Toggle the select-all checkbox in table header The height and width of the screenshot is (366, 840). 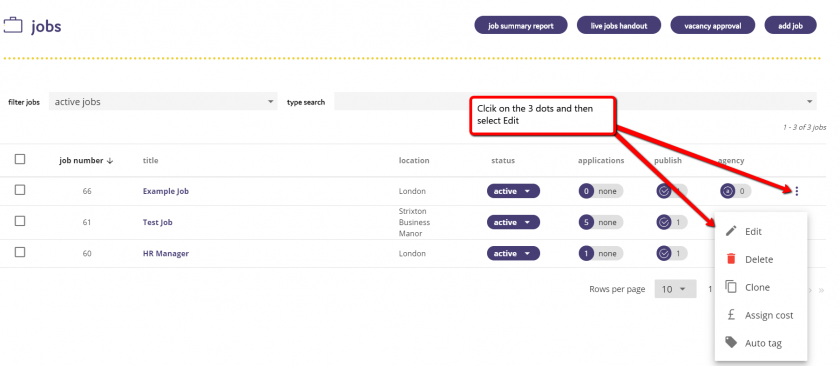20,159
